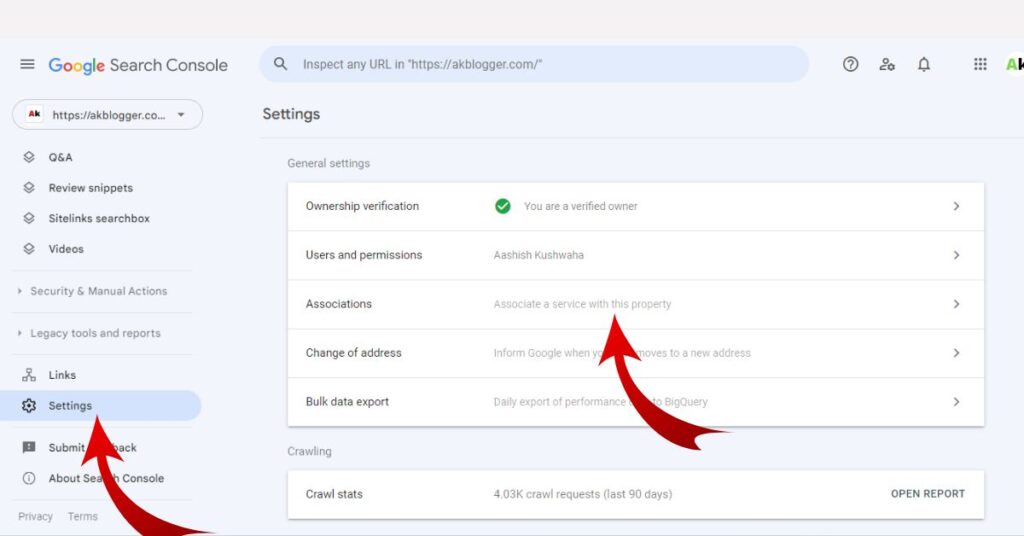Expand Security & Manual Actions section
The height and width of the screenshot is (536, 1024).
tap(98, 291)
